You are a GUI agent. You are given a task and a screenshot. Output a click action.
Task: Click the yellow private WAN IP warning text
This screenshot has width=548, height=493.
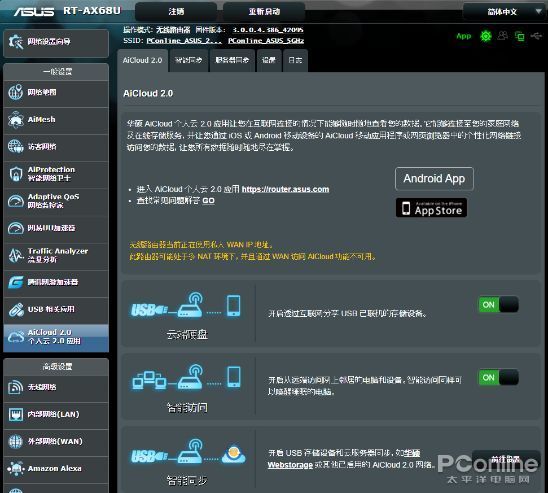click(x=252, y=251)
